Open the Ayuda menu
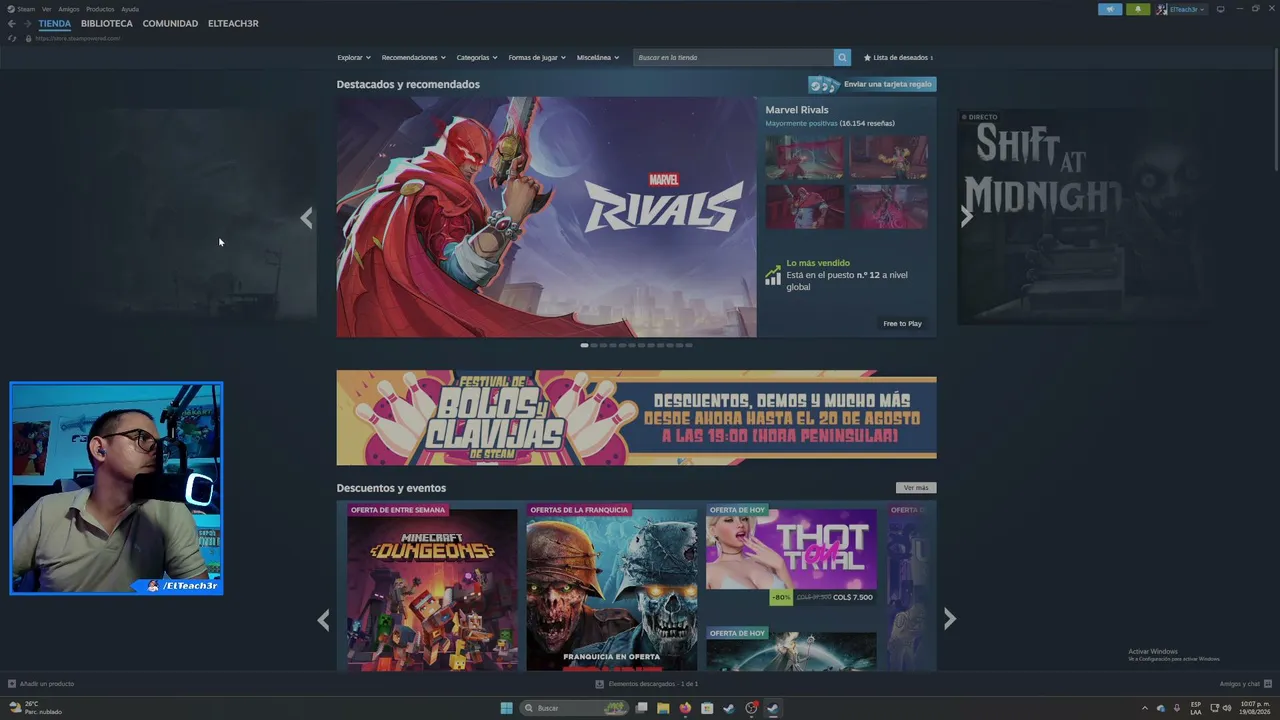The width and height of the screenshot is (1280, 720). (x=130, y=9)
